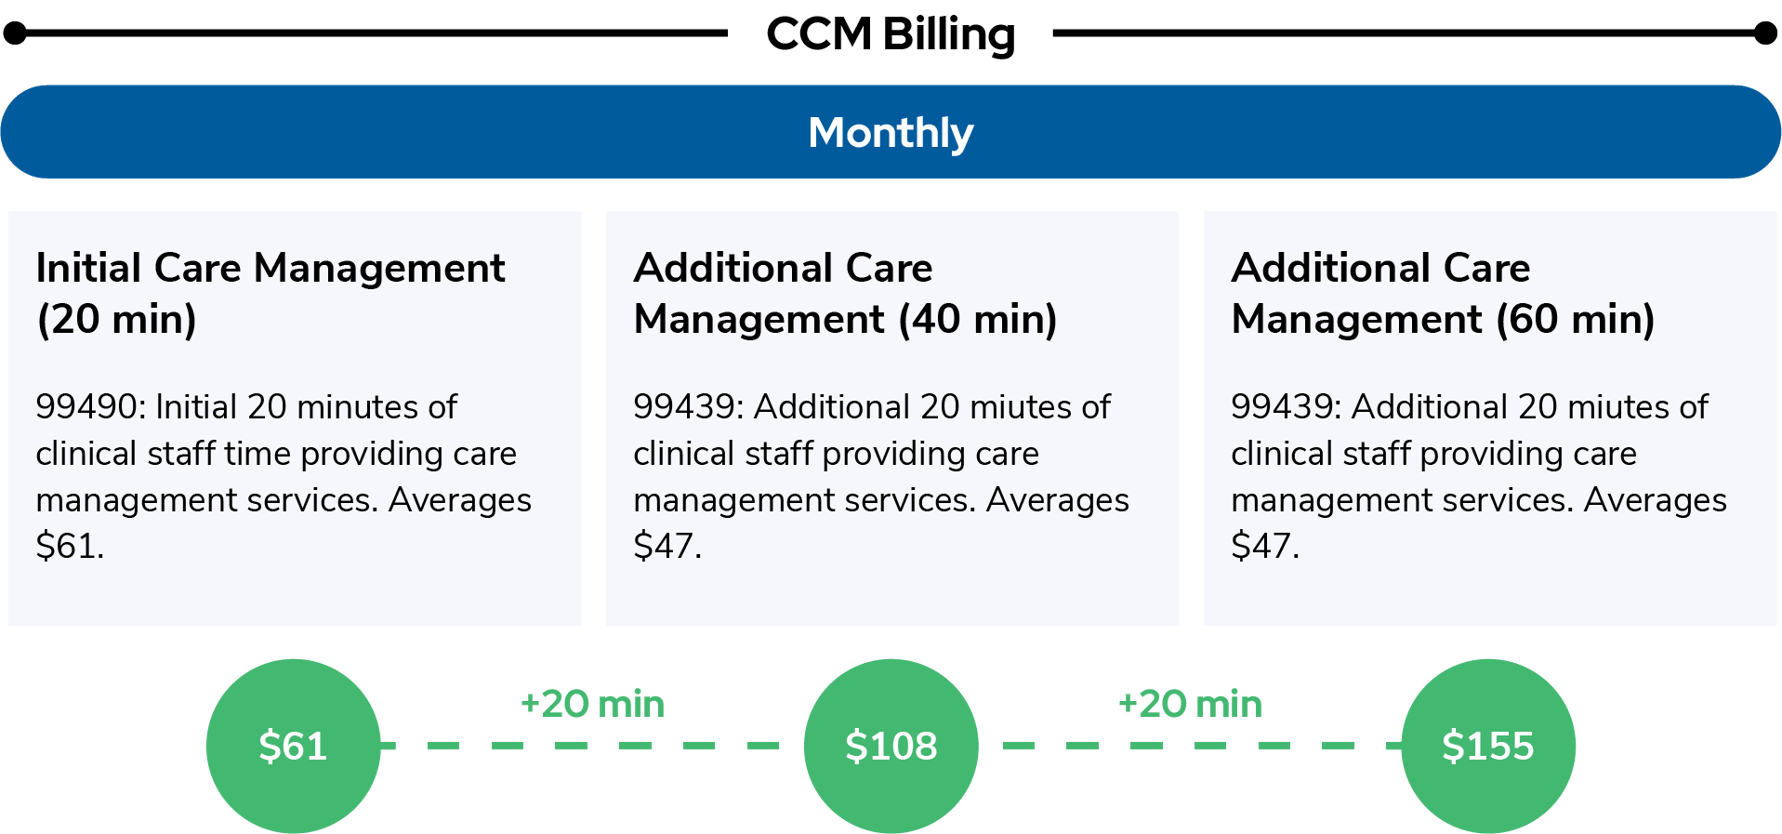This screenshot has width=1782, height=834.
Task: Select the Additional Care Management (40 min) heading
Action: pos(845,293)
